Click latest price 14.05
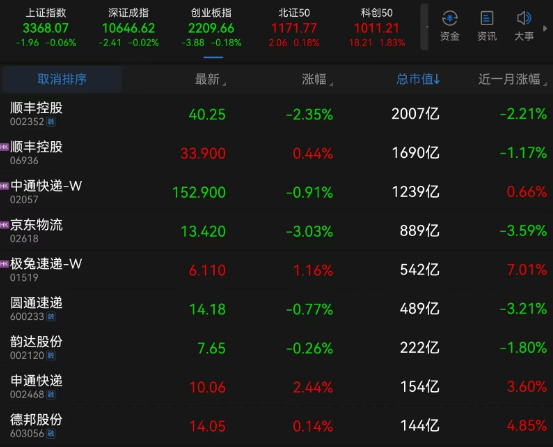Viewport: 553px width, 447px height. point(207,427)
